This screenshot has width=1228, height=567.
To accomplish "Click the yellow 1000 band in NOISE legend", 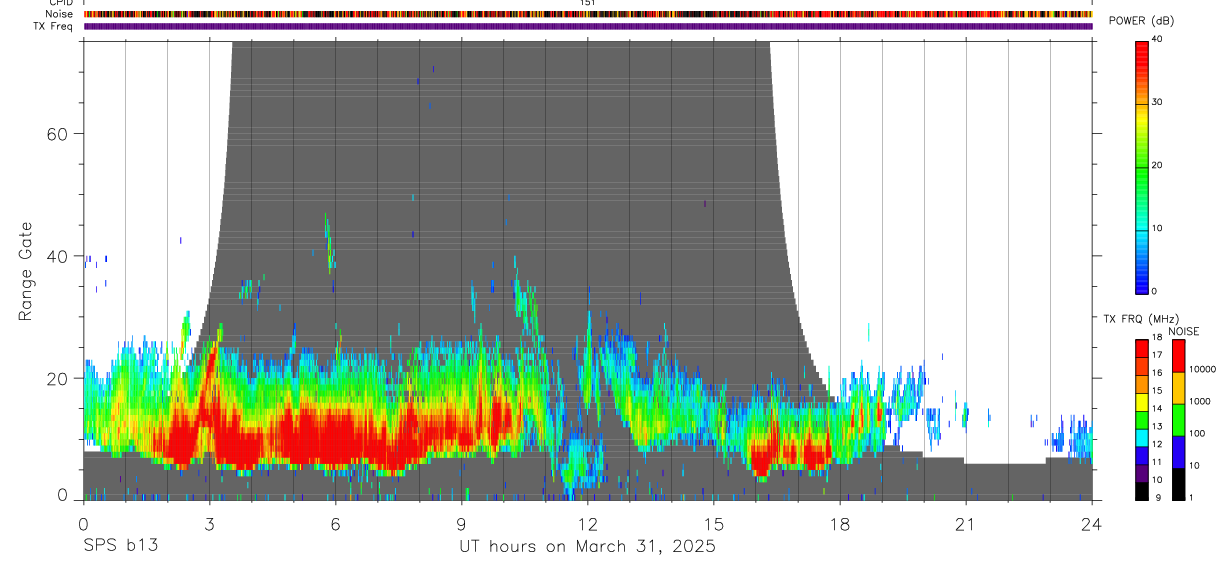I will pos(1177,386).
